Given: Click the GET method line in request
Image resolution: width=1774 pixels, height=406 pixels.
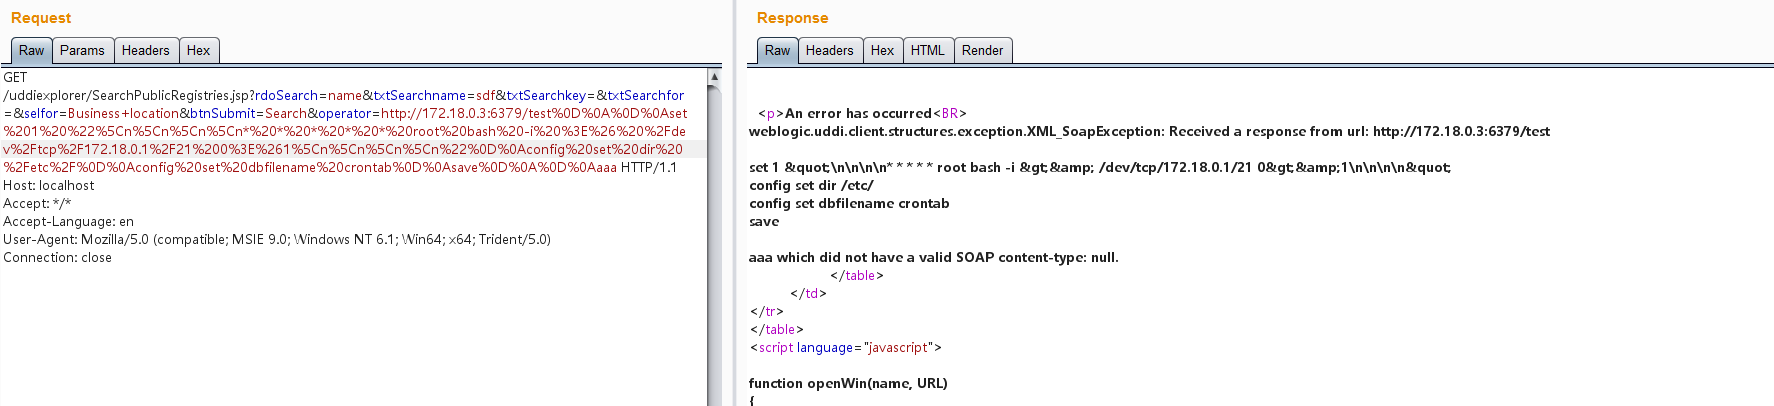Looking at the screenshot, I should point(16,78).
